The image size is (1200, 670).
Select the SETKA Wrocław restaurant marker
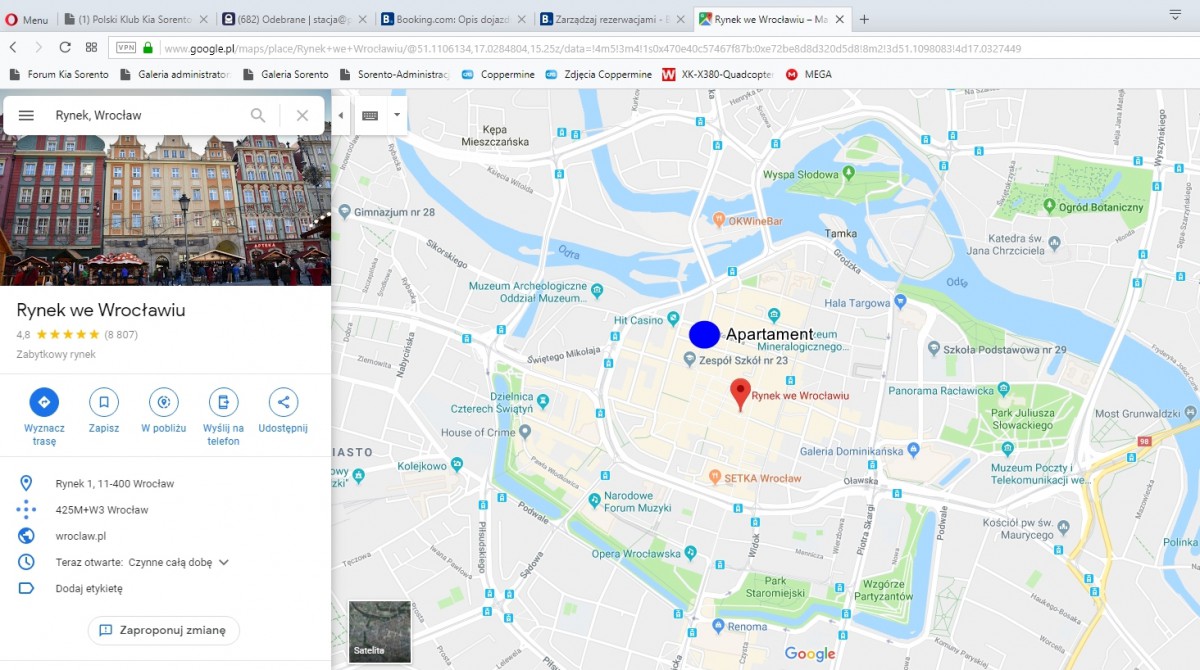point(715,478)
